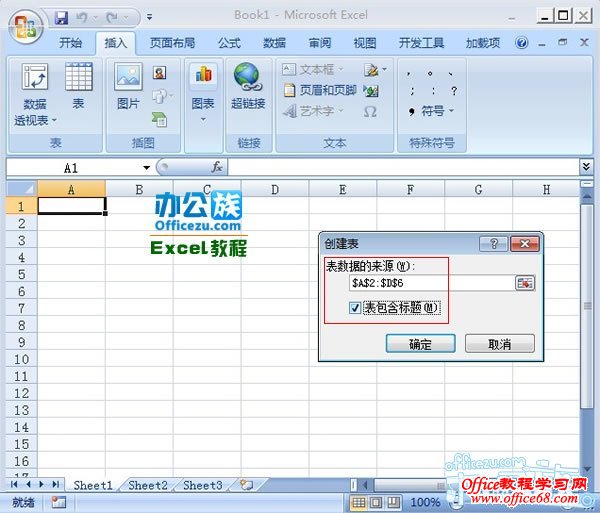Viewport: 600px width, 513px height.
Task: Switch to Sheet1 tab
Action: pyautogui.click(x=93, y=485)
